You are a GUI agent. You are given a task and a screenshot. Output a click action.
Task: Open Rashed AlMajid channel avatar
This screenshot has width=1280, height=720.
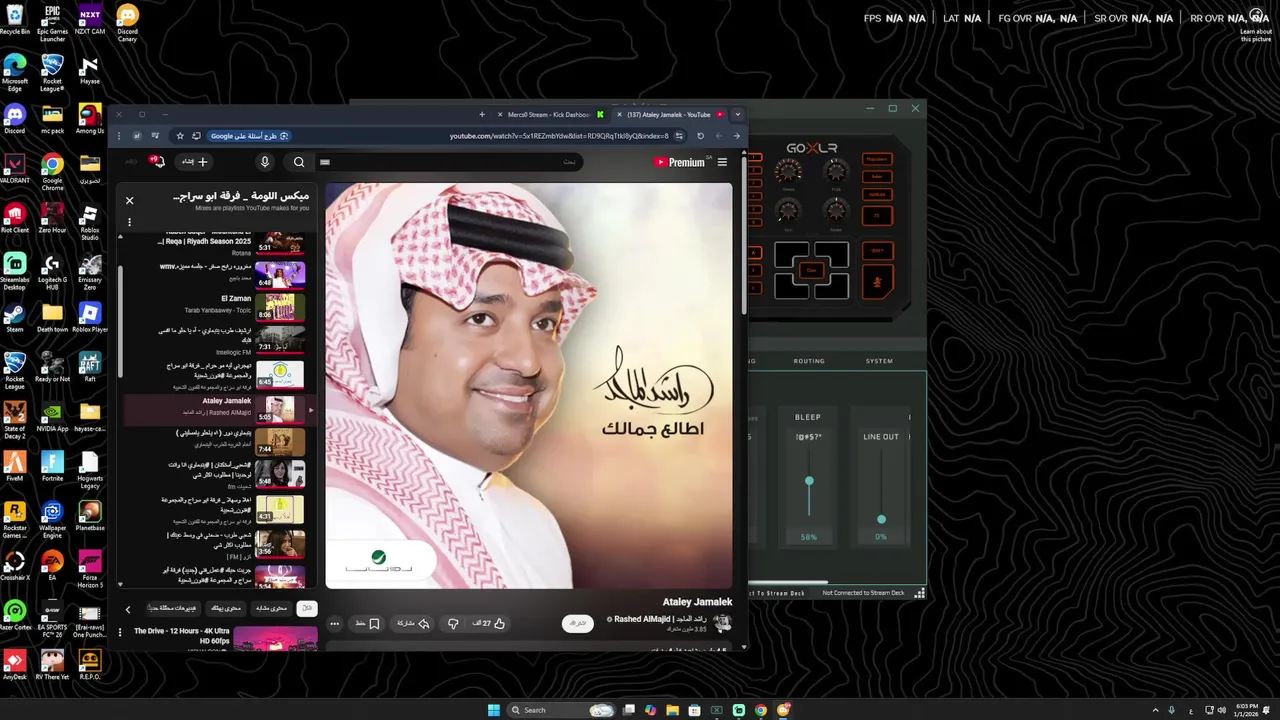point(722,623)
